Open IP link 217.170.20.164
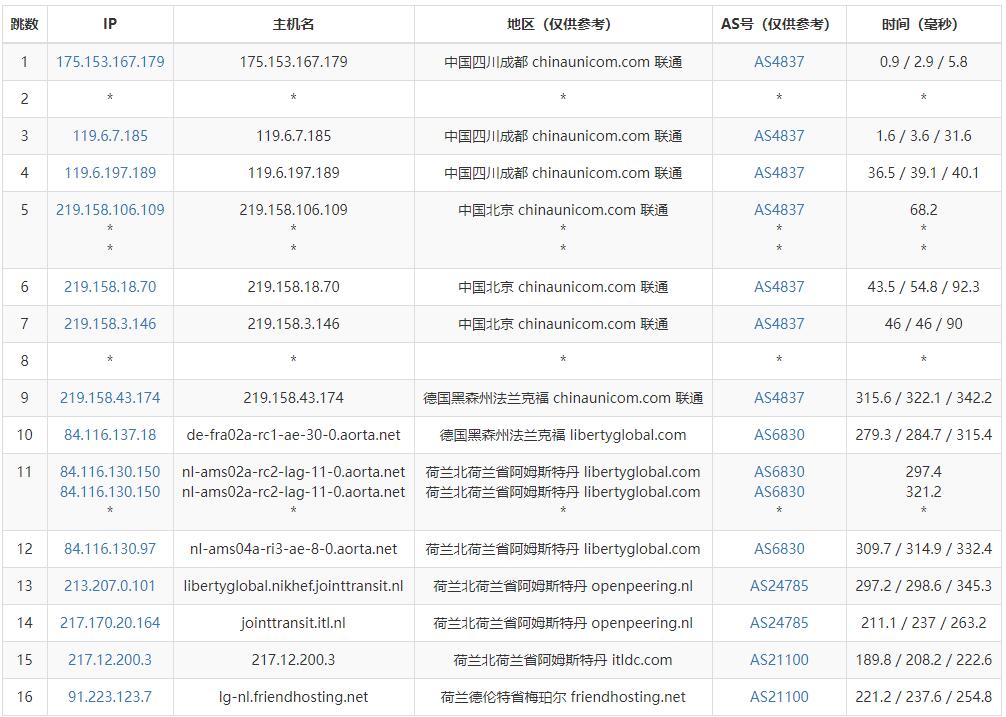 coord(110,623)
